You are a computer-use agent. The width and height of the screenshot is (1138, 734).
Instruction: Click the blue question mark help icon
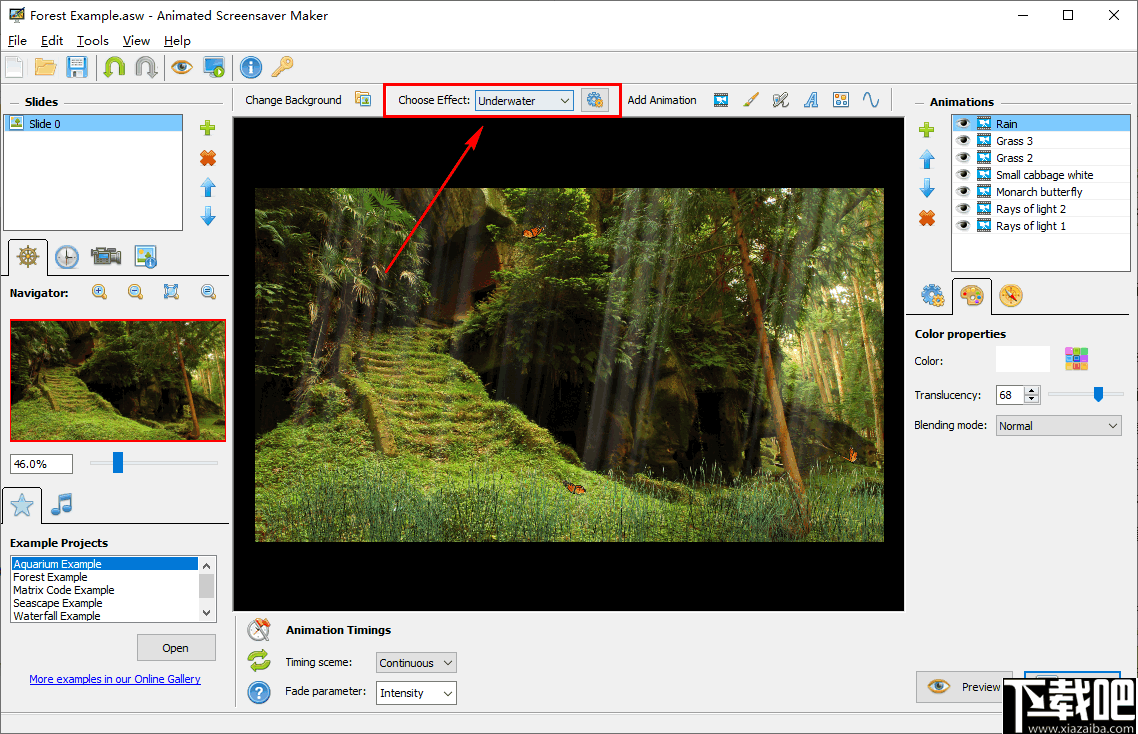(x=259, y=692)
